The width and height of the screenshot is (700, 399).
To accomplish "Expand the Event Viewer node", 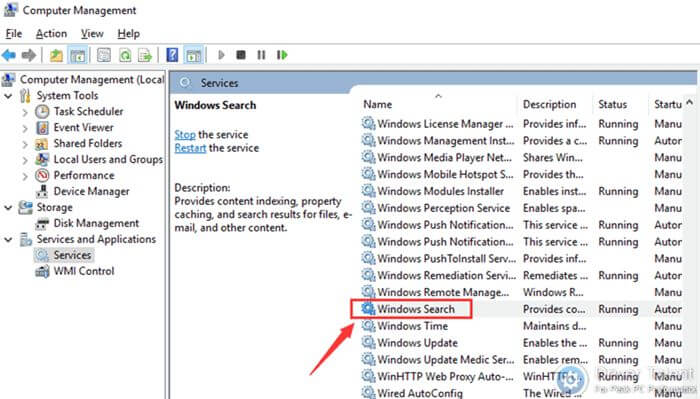I will point(25,128).
